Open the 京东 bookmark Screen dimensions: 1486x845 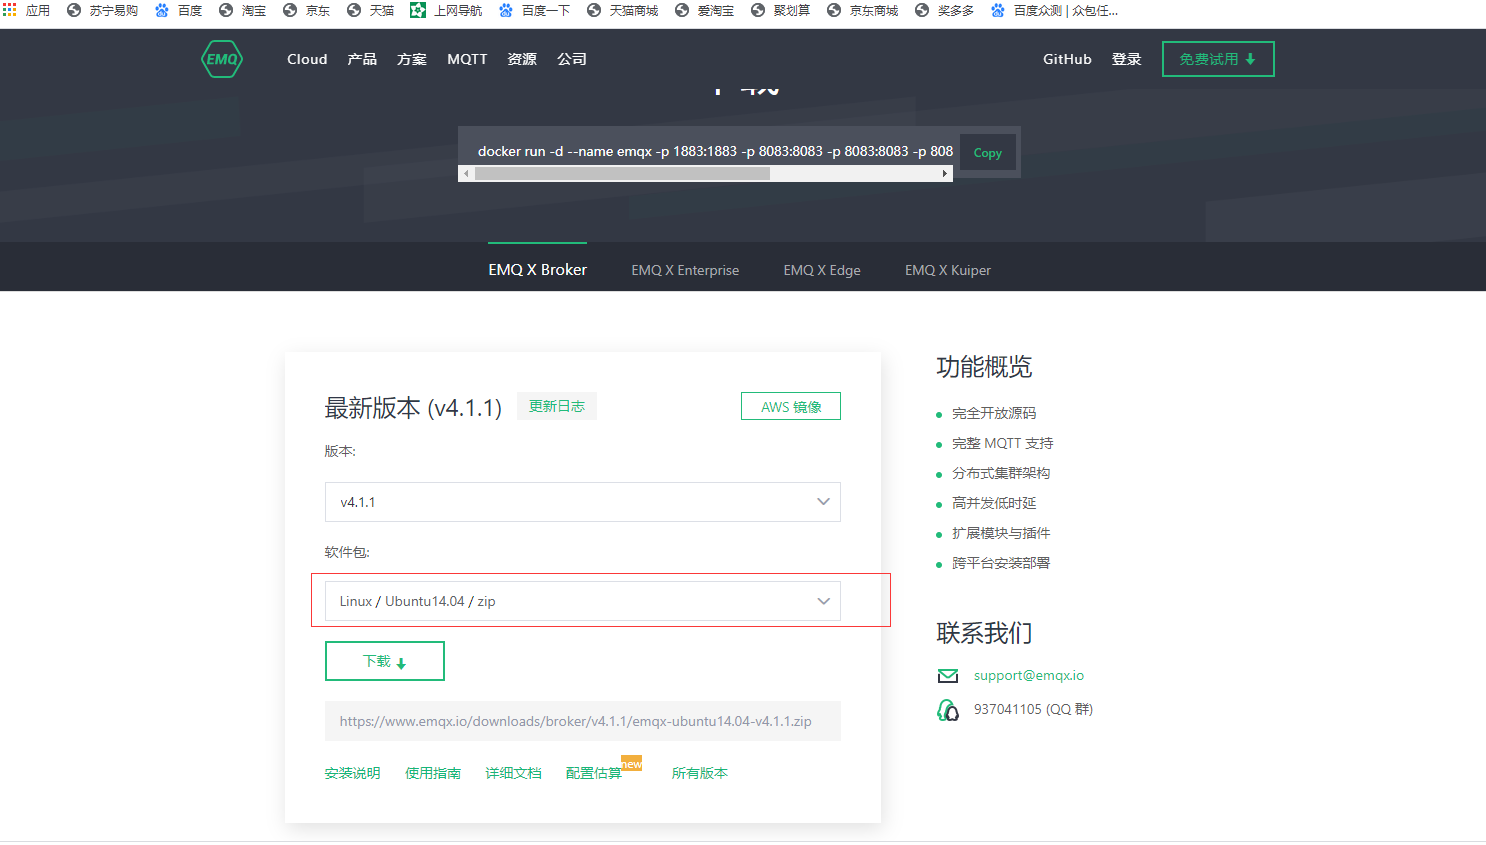pos(306,10)
